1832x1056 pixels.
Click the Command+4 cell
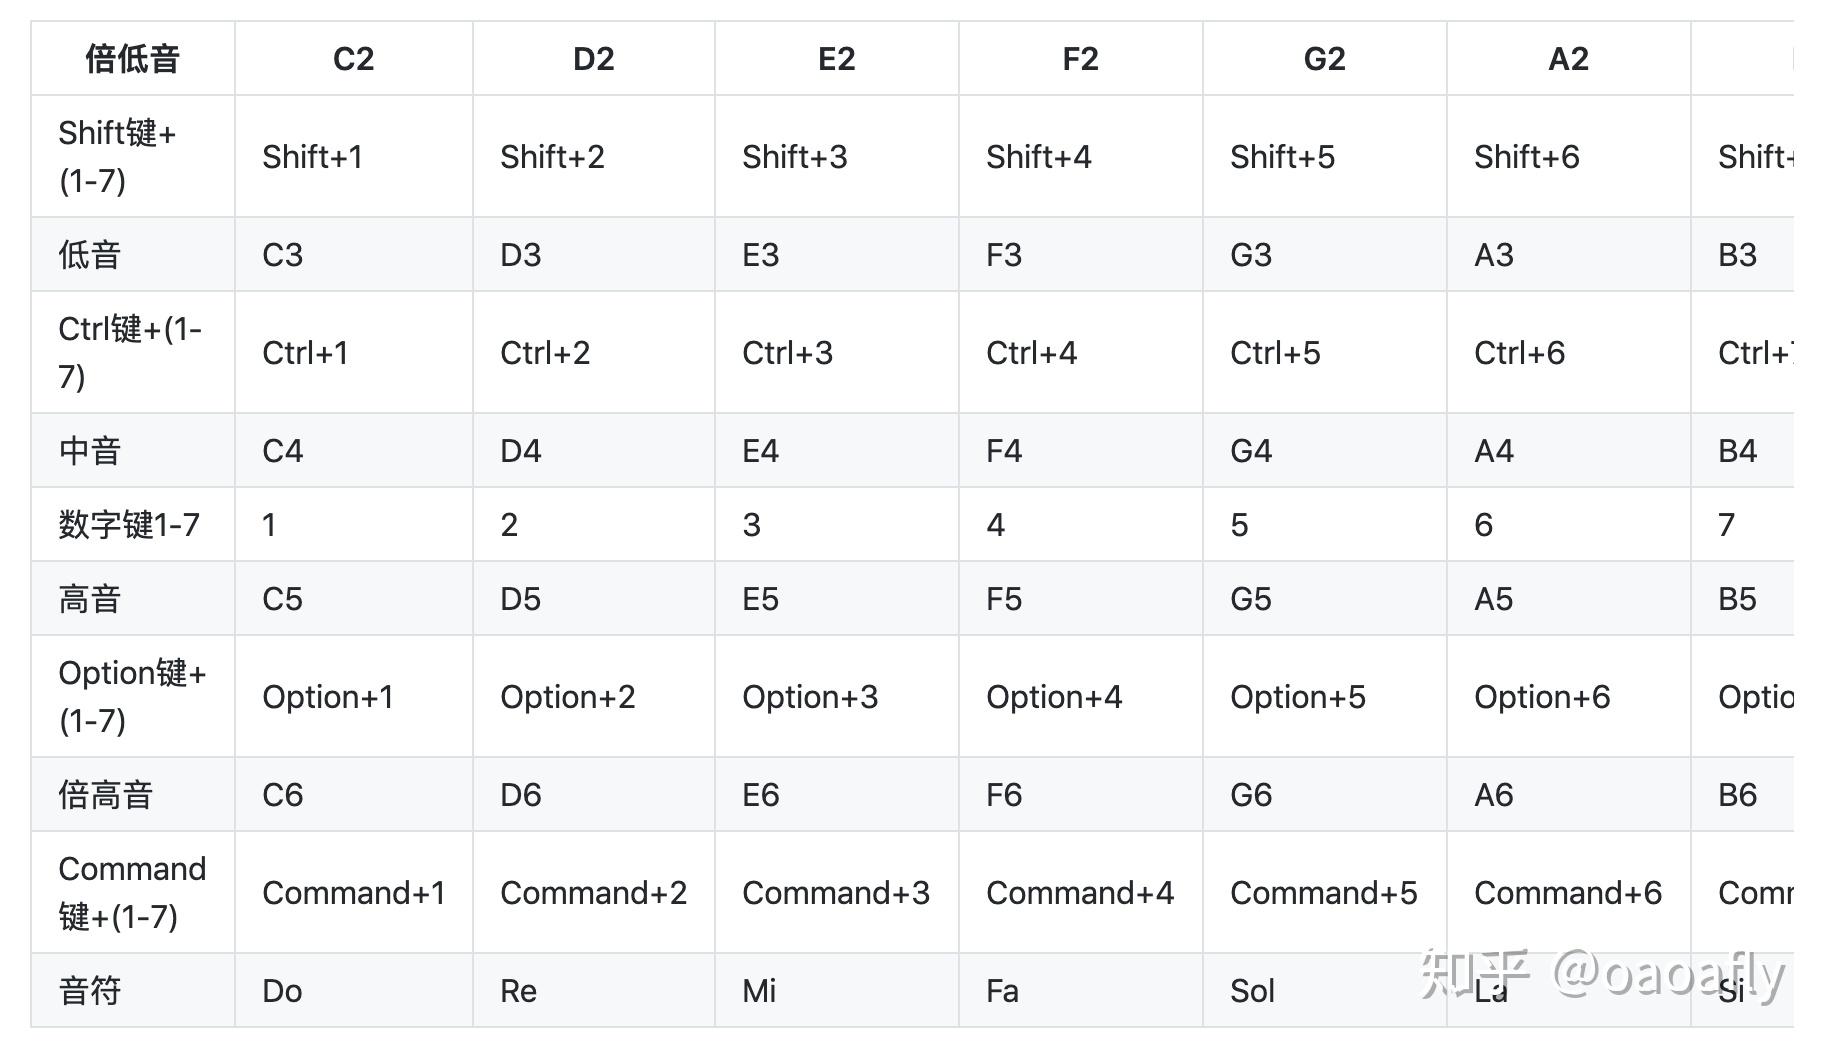(x=1079, y=893)
